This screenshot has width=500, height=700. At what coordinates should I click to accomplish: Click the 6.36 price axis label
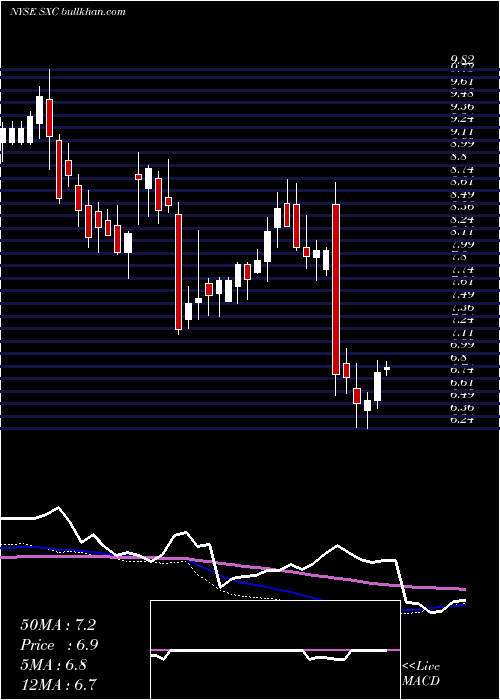(x=462, y=407)
